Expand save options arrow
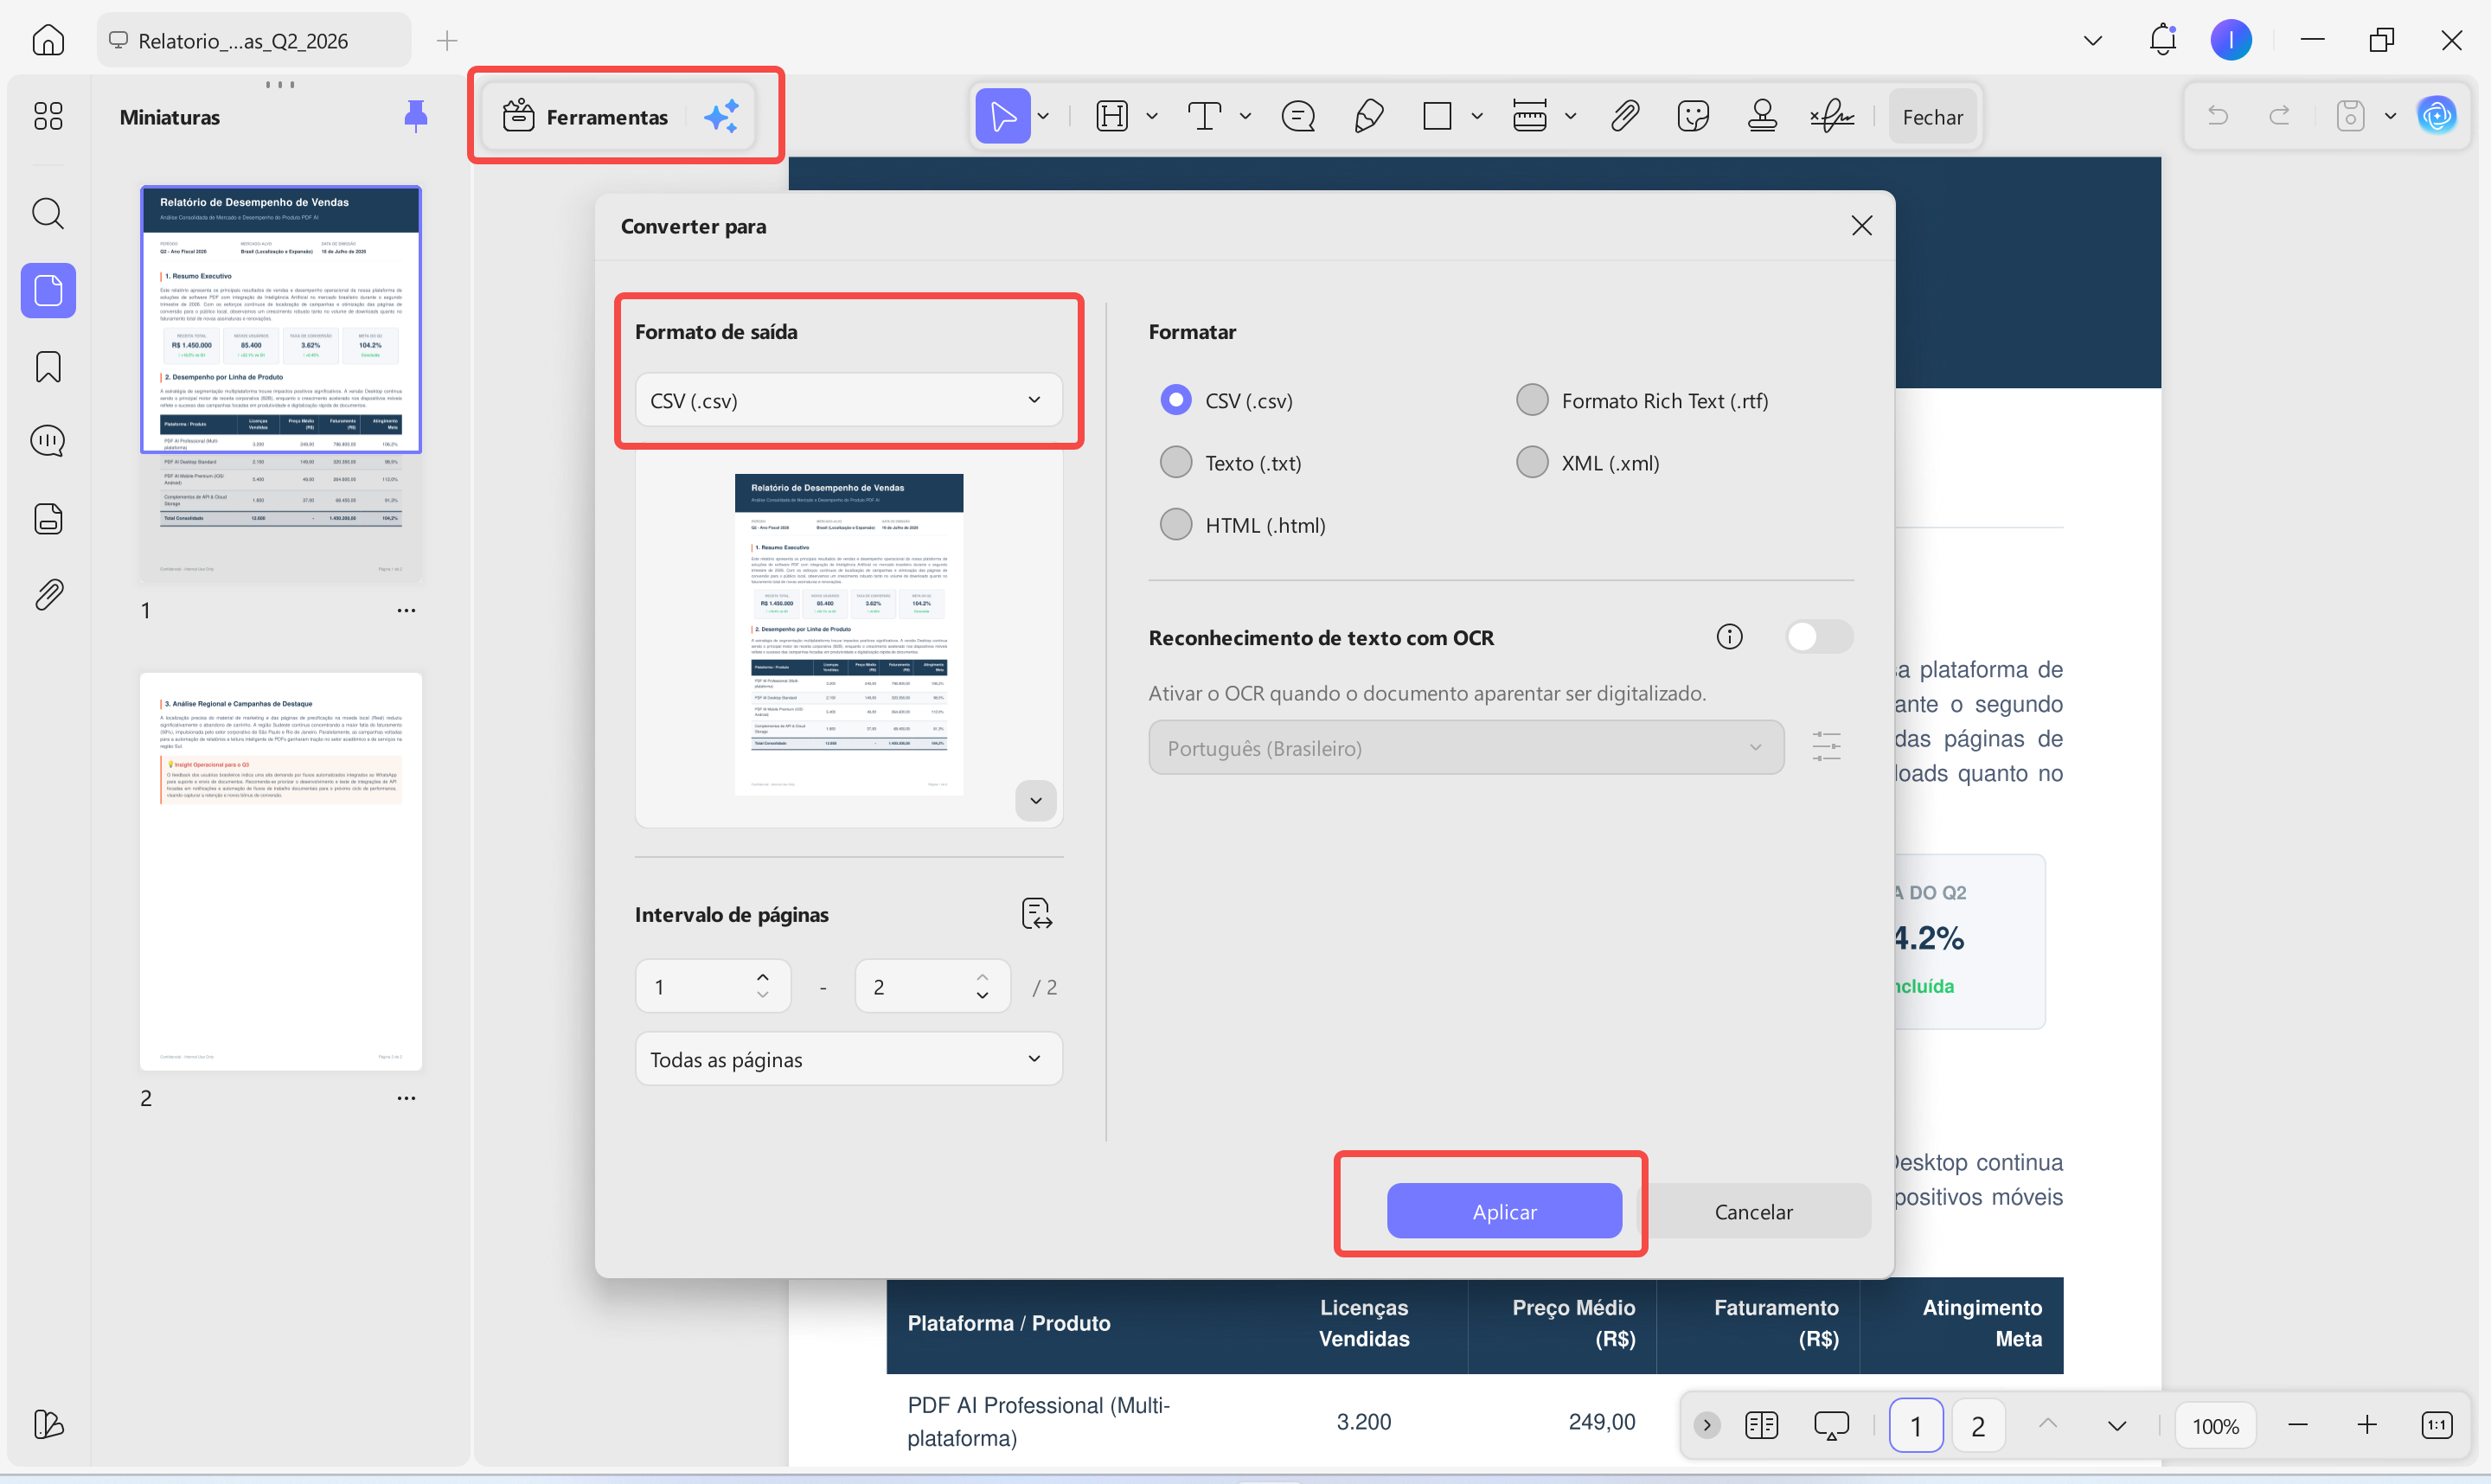The height and width of the screenshot is (1484, 2491). click(x=2390, y=116)
